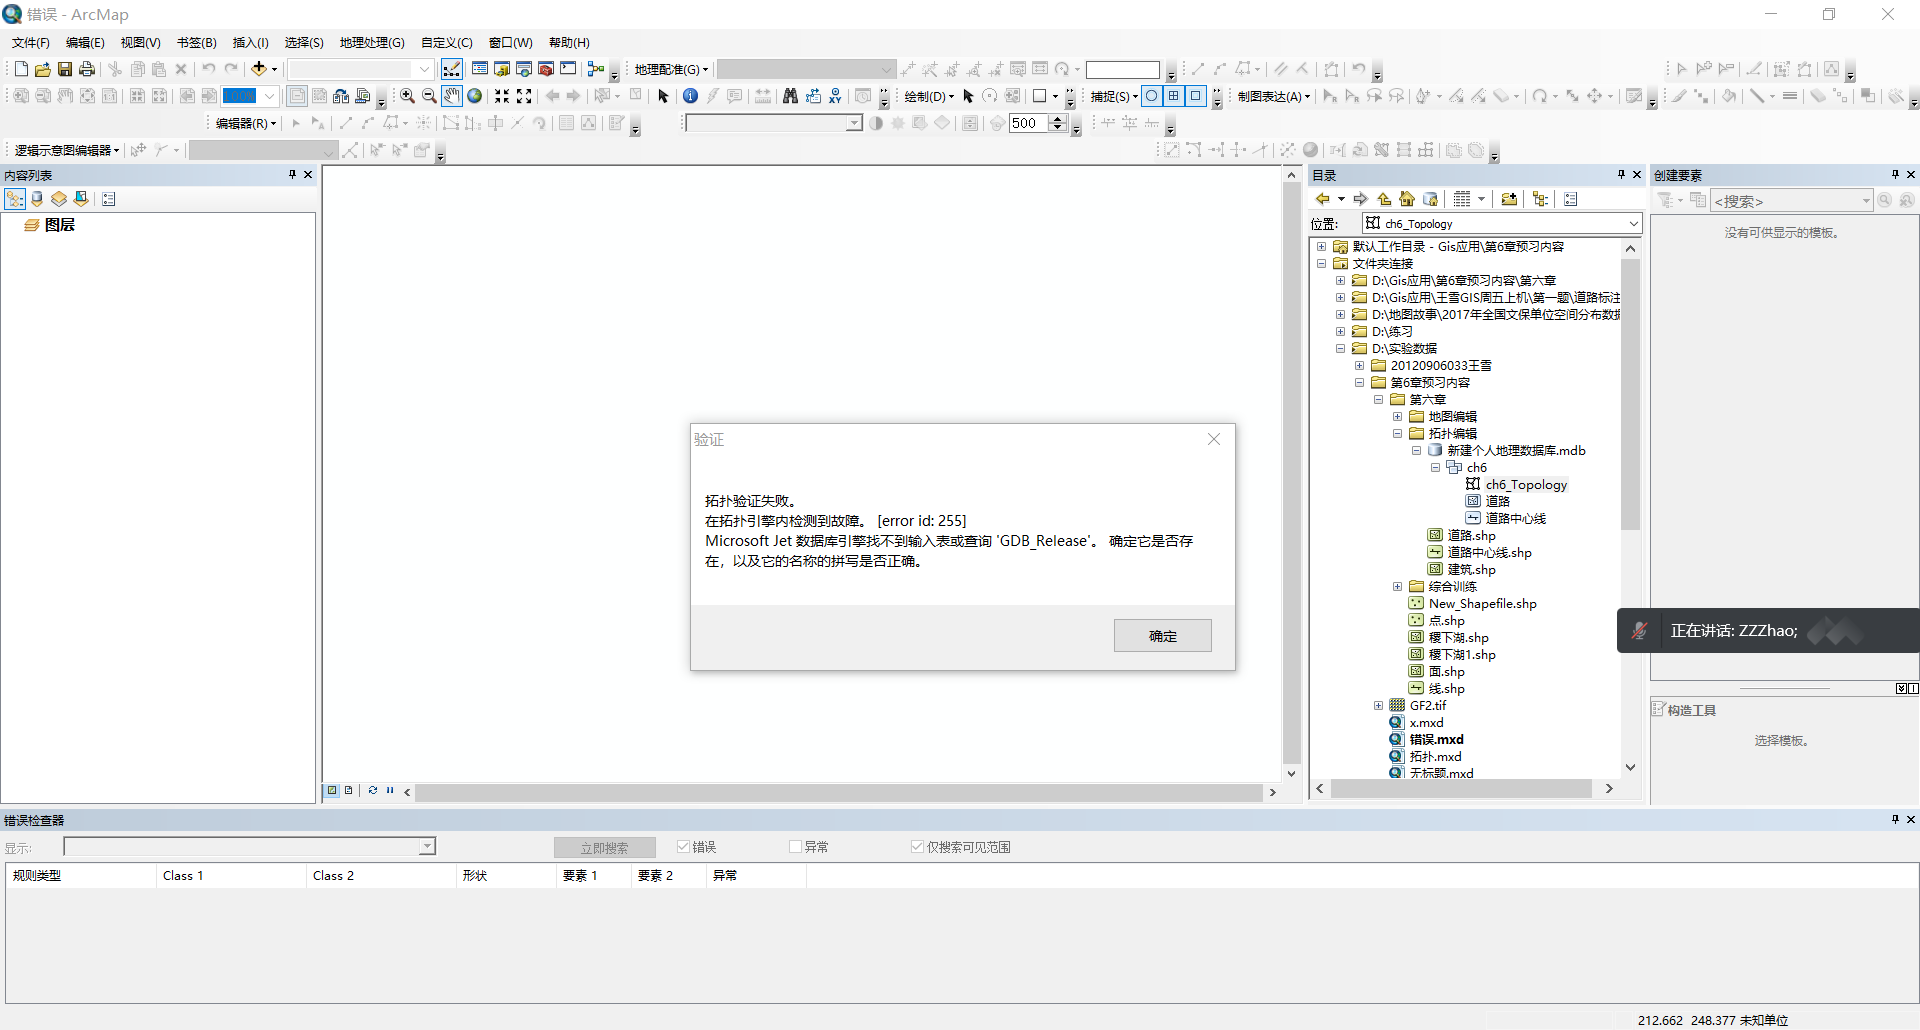Expand the 综合训练 folder node
Image resolution: width=1920 pixels, height=1030 pixels.
pos(1398,587)
